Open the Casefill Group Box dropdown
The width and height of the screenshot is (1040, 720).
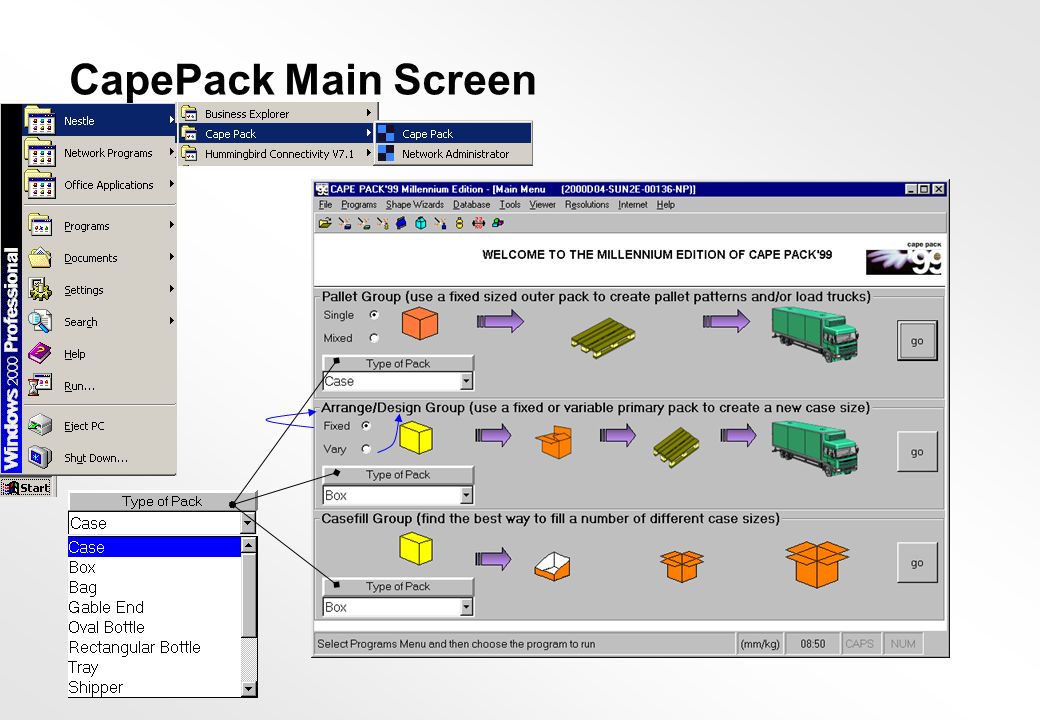466,607
